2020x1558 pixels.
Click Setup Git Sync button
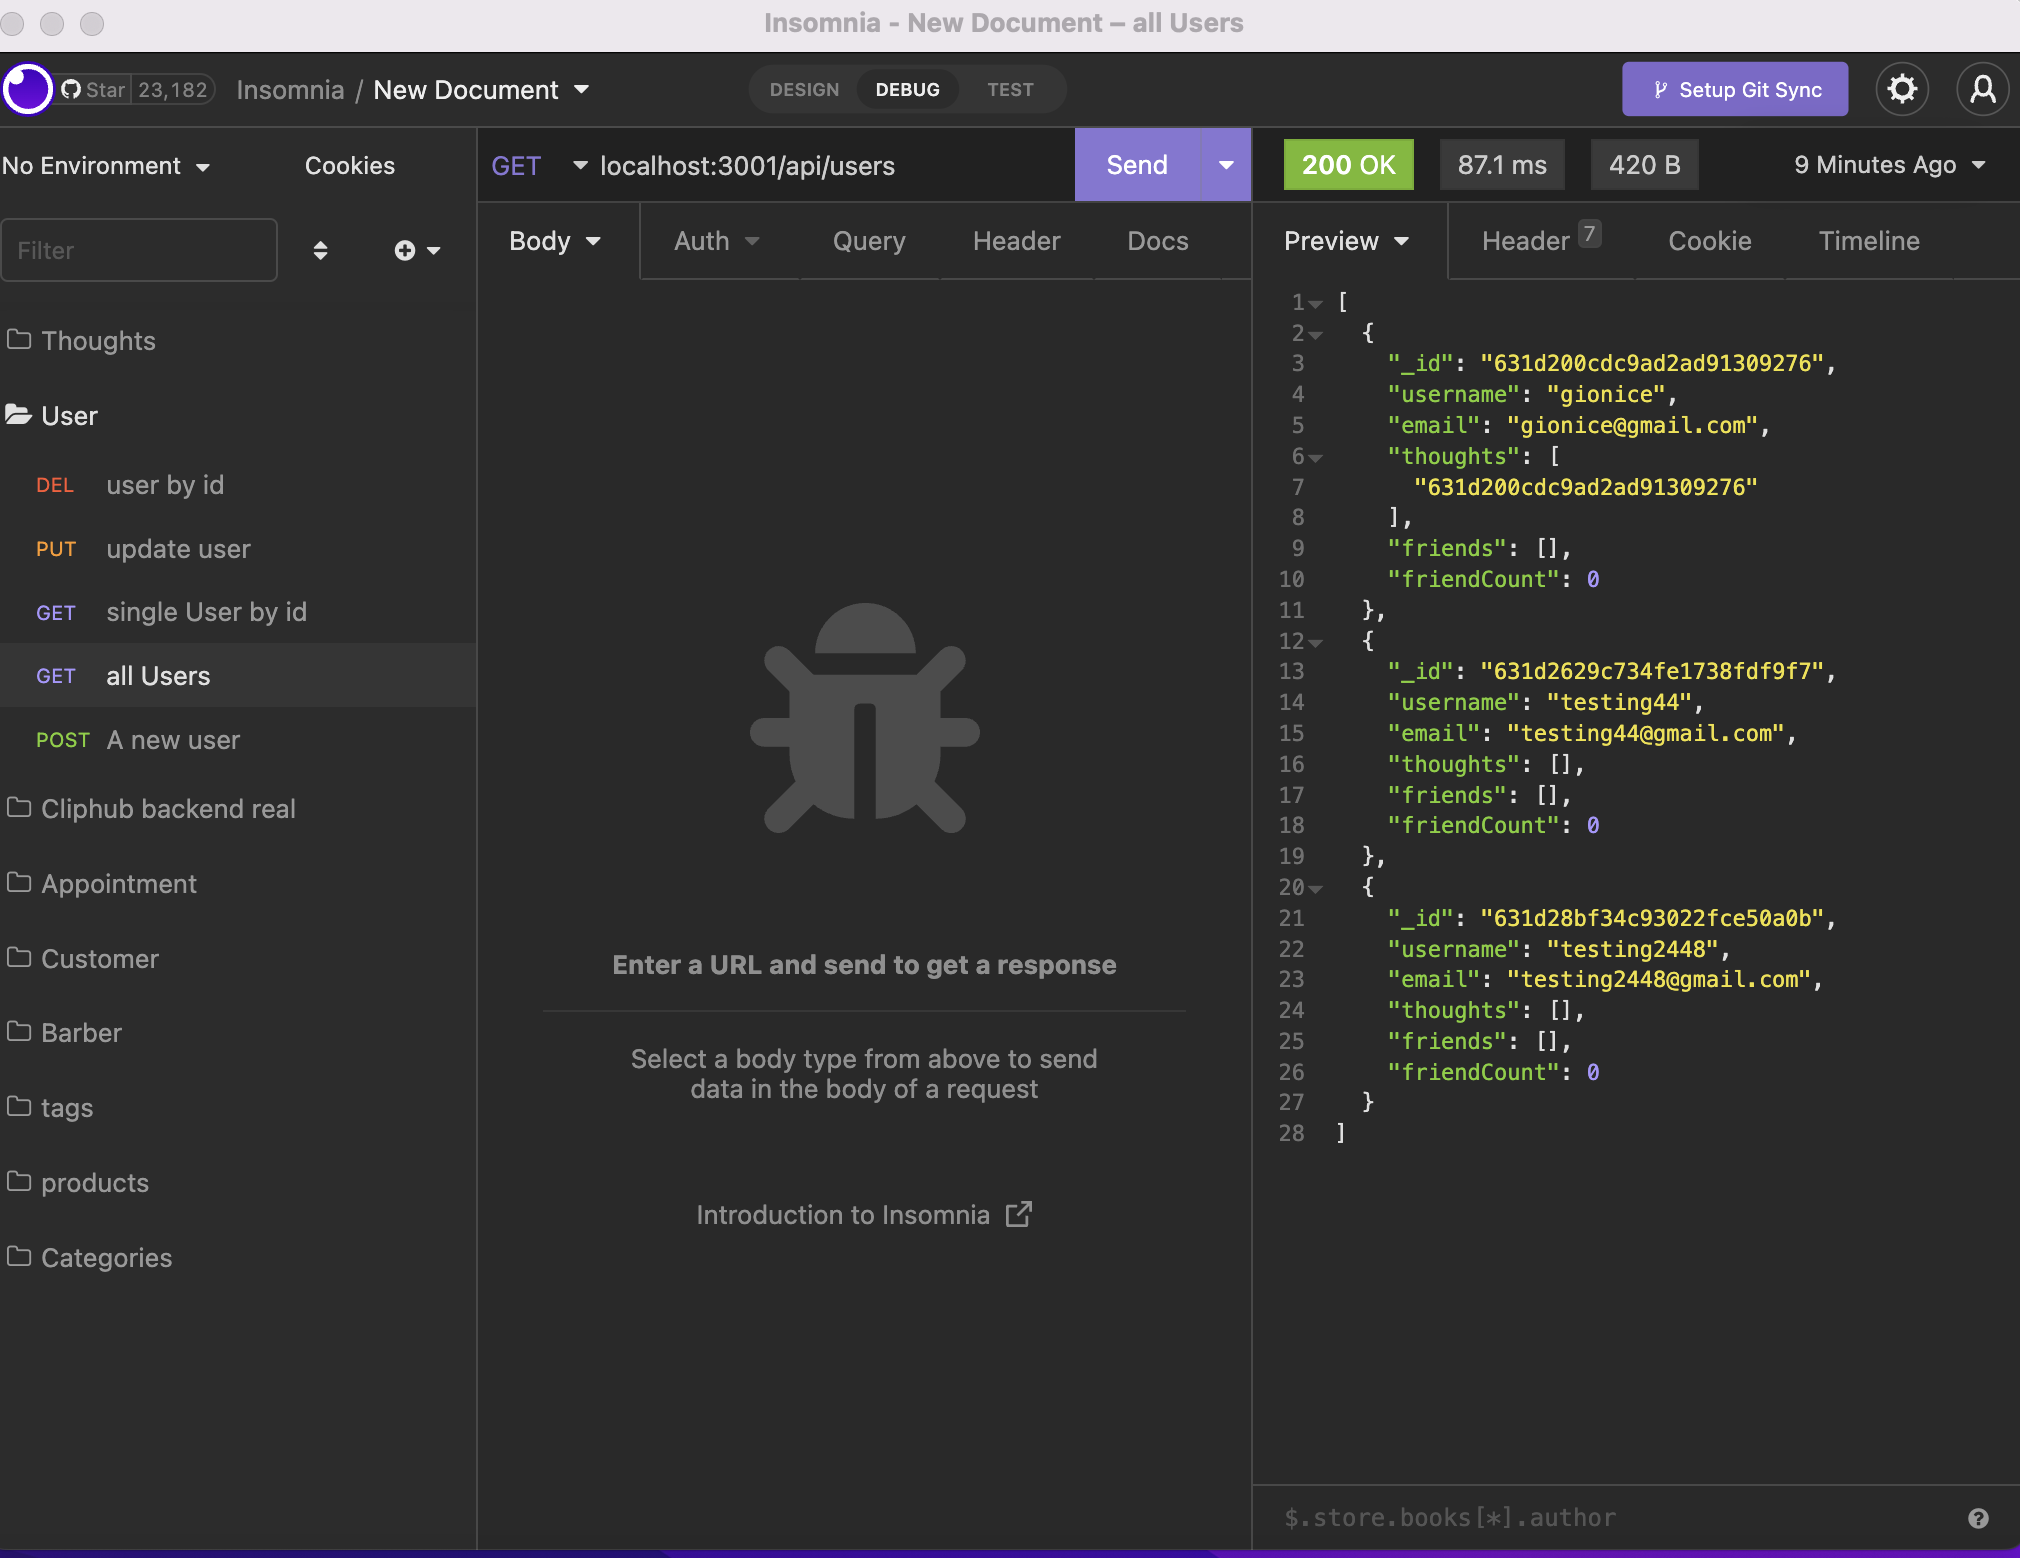tap(1735, 90)
